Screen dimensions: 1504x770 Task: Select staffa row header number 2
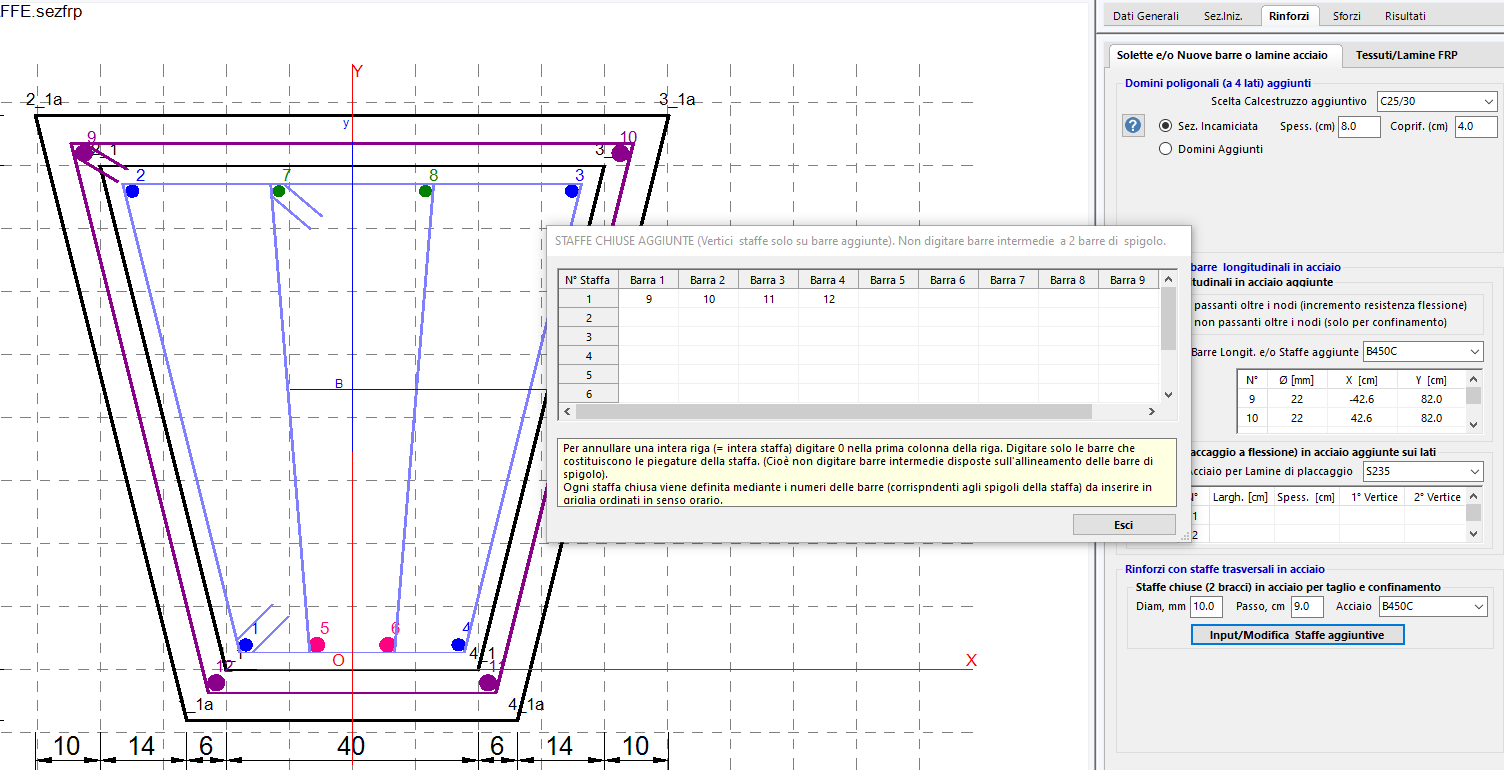[x=588, y=318]
